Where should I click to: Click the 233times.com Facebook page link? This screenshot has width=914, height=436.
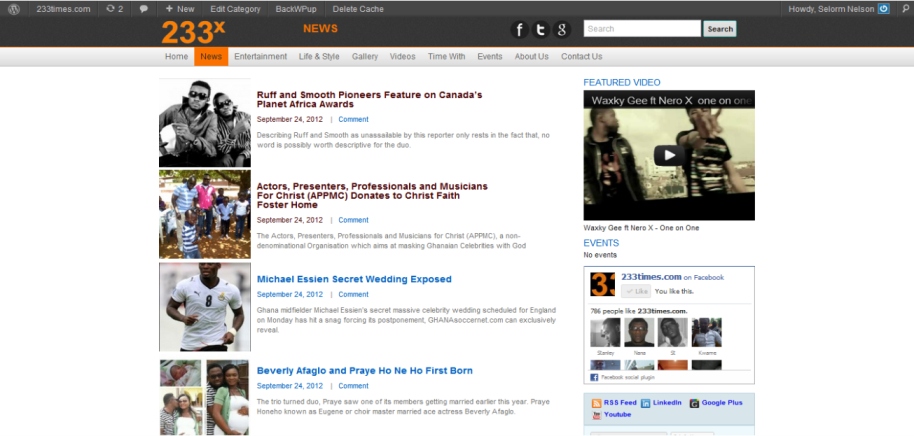651,277
